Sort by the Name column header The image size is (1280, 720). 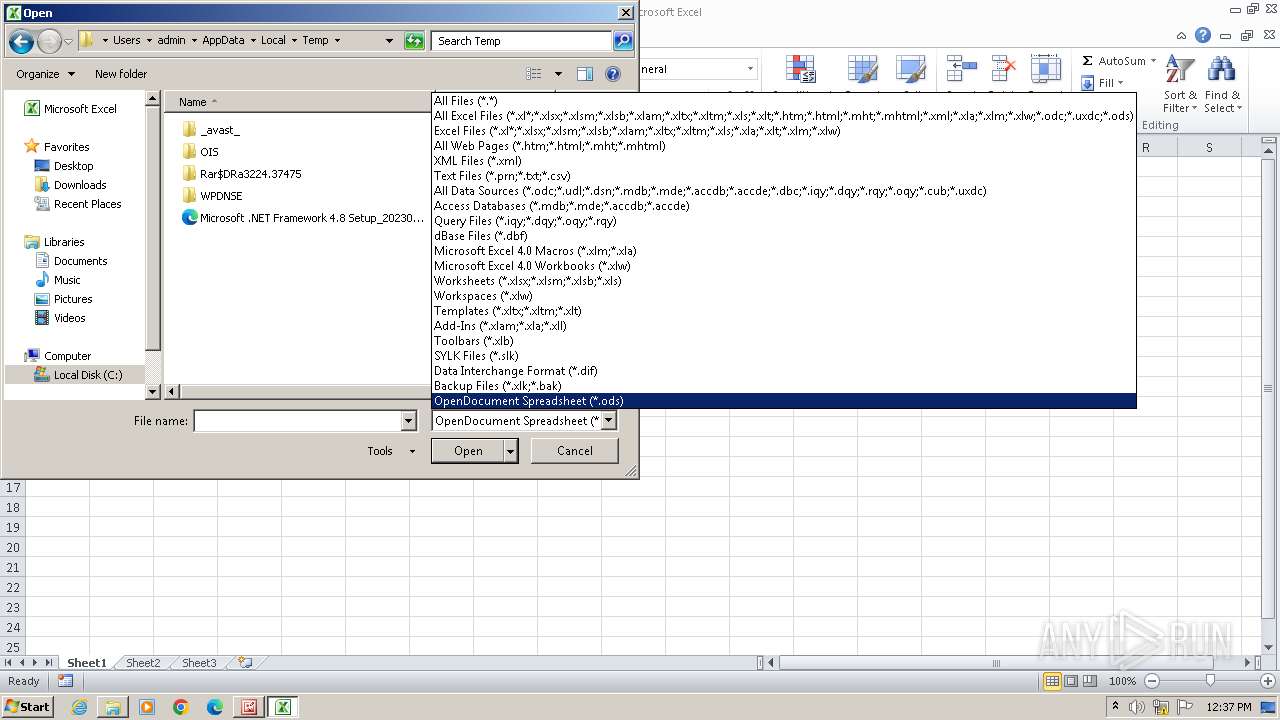tap(193, 102)
